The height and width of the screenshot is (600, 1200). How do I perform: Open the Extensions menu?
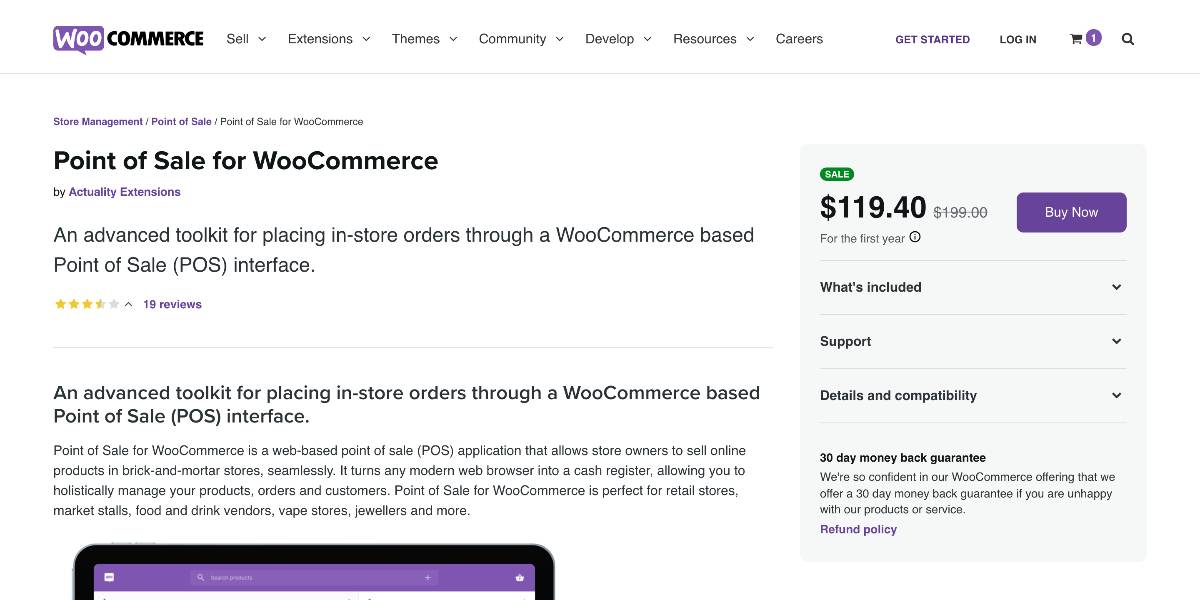(329, 39)
